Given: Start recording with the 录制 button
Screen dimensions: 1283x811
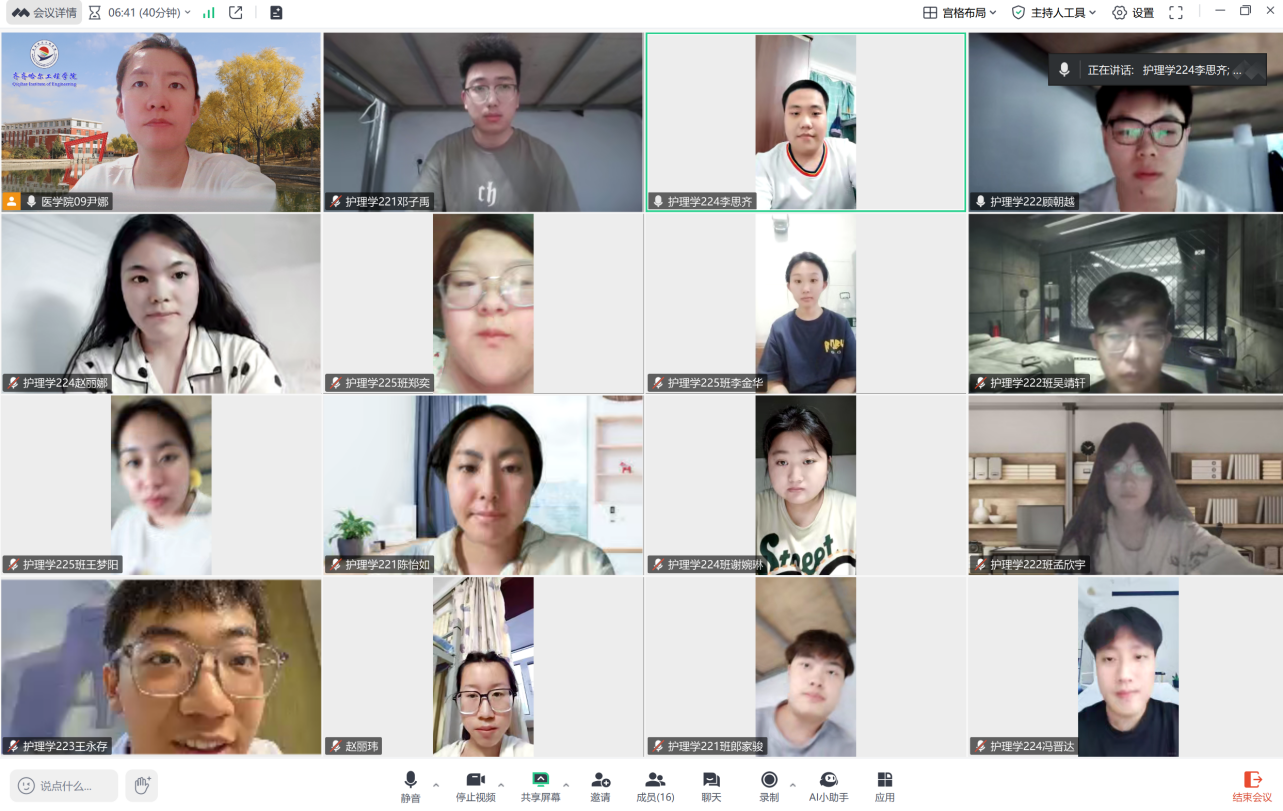Looking at the screenshot, I should (768, 785).
